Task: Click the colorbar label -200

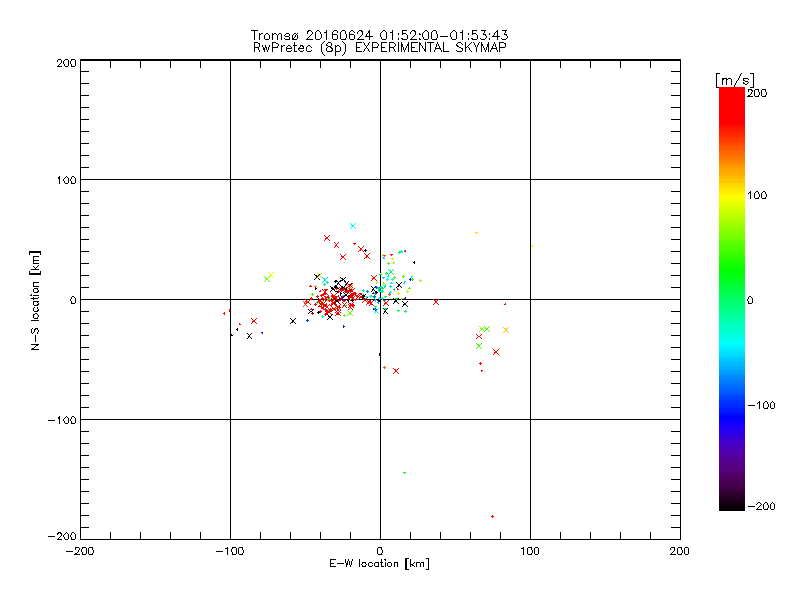Action: tap(761, 506)
